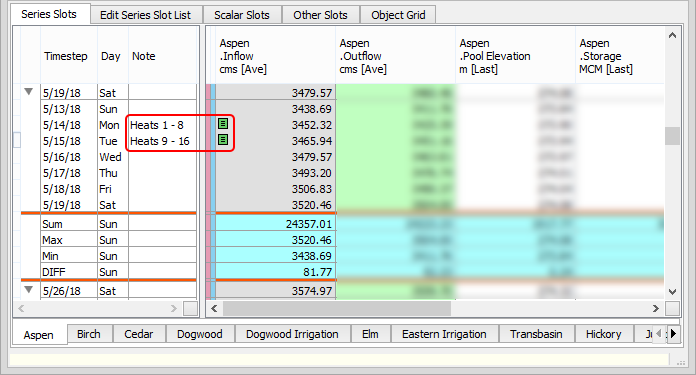Show previous sheet tabs with the left arrow
This screenshot has width=696, height=375.
(659, 333)
